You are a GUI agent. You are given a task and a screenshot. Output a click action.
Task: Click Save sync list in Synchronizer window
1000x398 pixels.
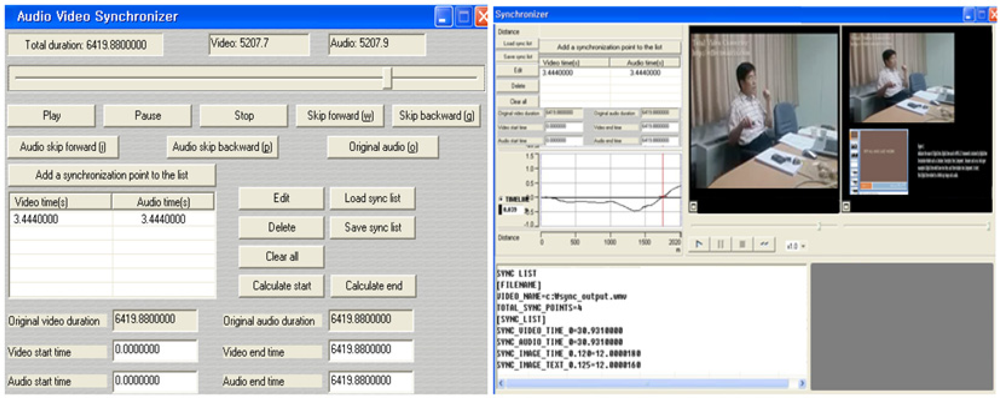518,57
